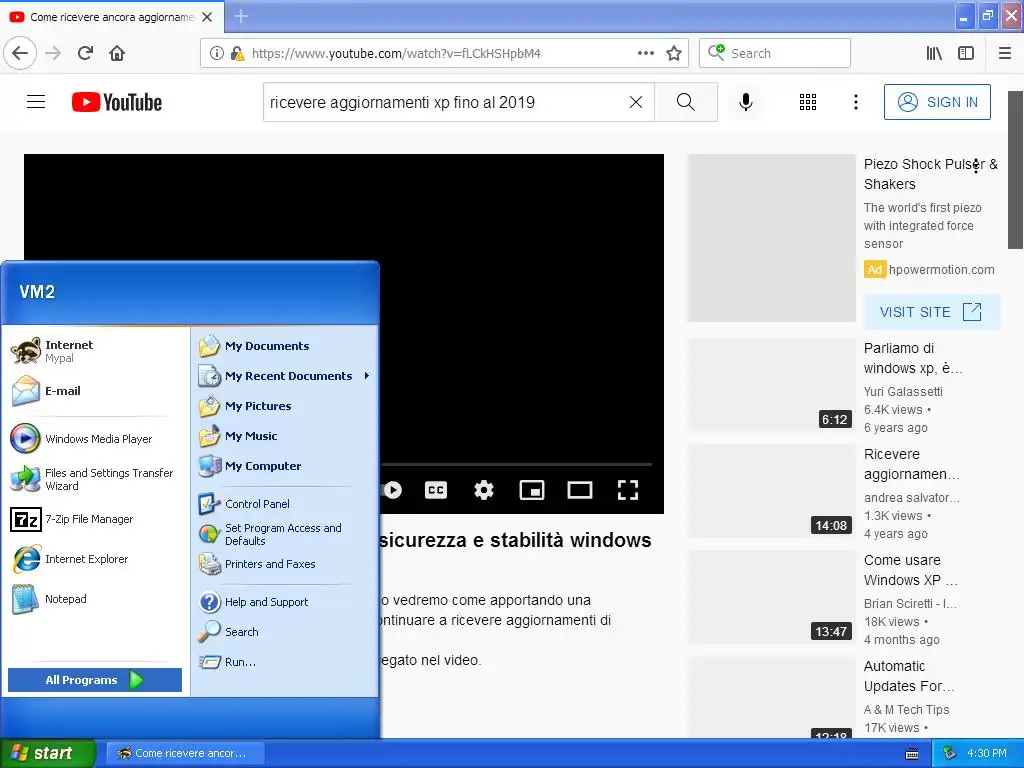Open 'Automatic Updates For...' video link

coord(909,676)
